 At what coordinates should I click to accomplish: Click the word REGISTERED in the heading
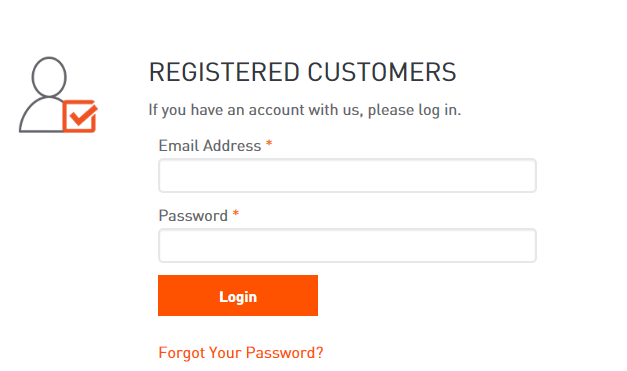(224, 72)
